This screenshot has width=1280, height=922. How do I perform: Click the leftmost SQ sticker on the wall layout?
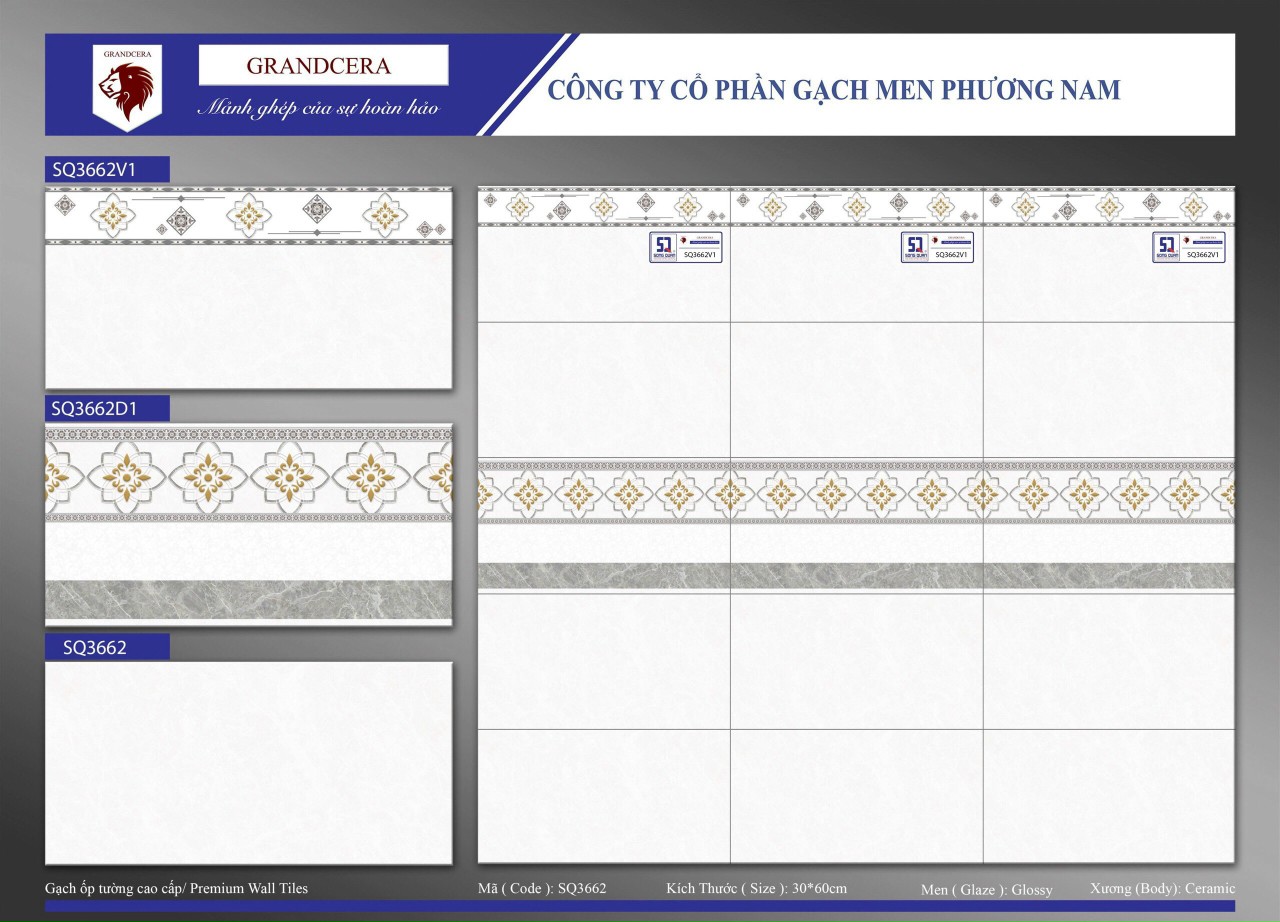[x=685, y=247]
